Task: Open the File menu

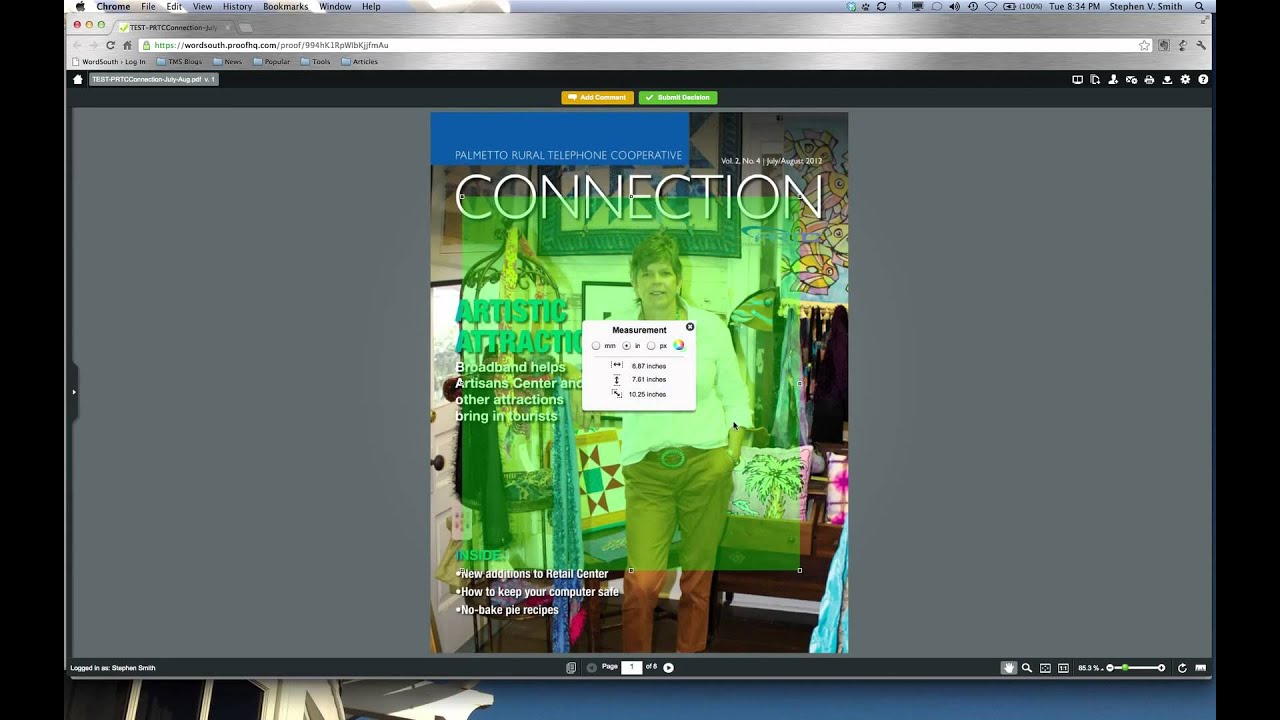Action: pyautogui.click(x=148, y=7)
